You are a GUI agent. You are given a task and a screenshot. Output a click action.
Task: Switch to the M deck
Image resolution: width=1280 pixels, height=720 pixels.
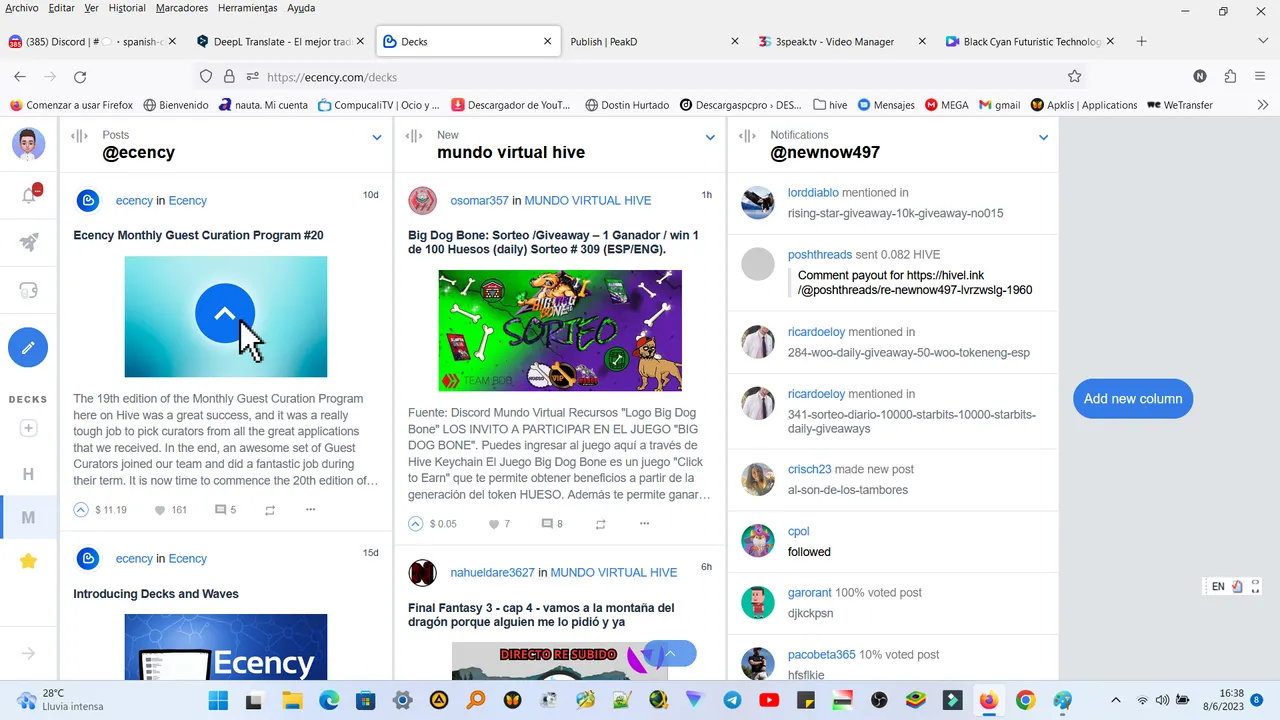(x=28, y=517)
